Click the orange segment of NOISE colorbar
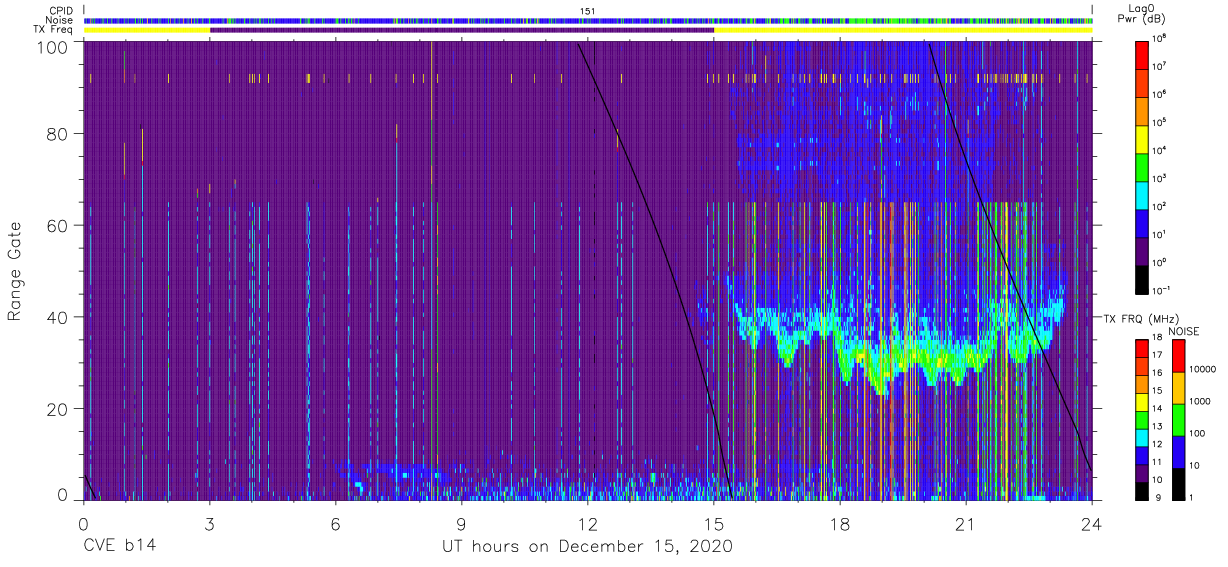This screenshot has height=567, width=1228. (1177, 388)
